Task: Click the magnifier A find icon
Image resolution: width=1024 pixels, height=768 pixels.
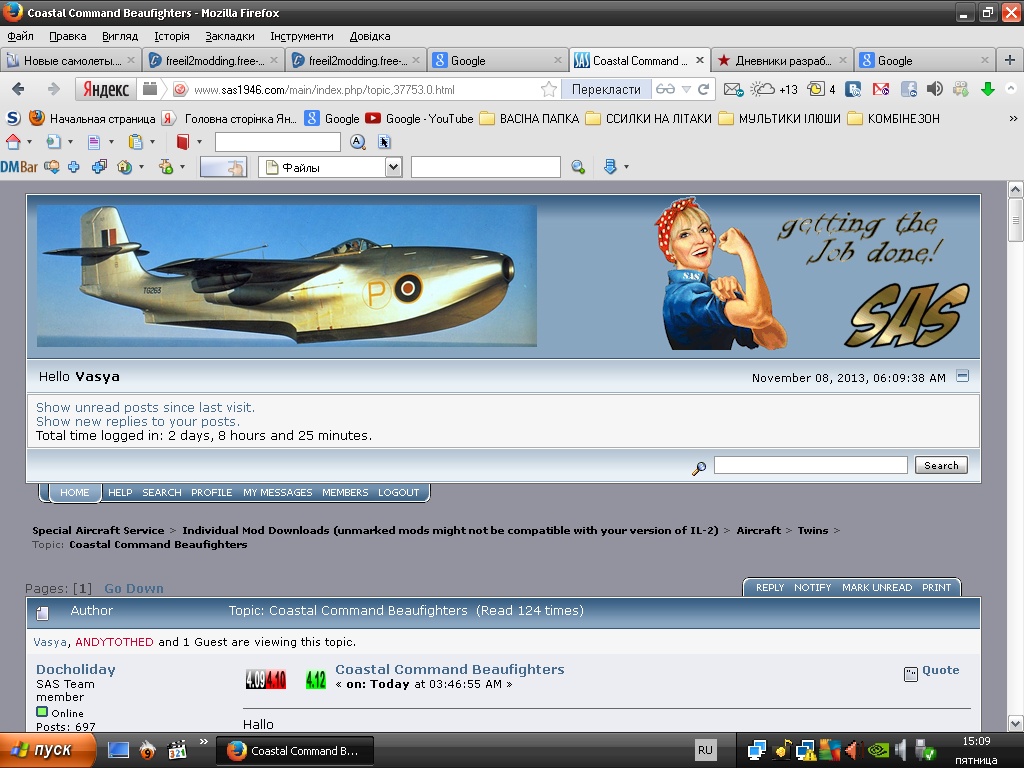Action: [x=357, y=142]
